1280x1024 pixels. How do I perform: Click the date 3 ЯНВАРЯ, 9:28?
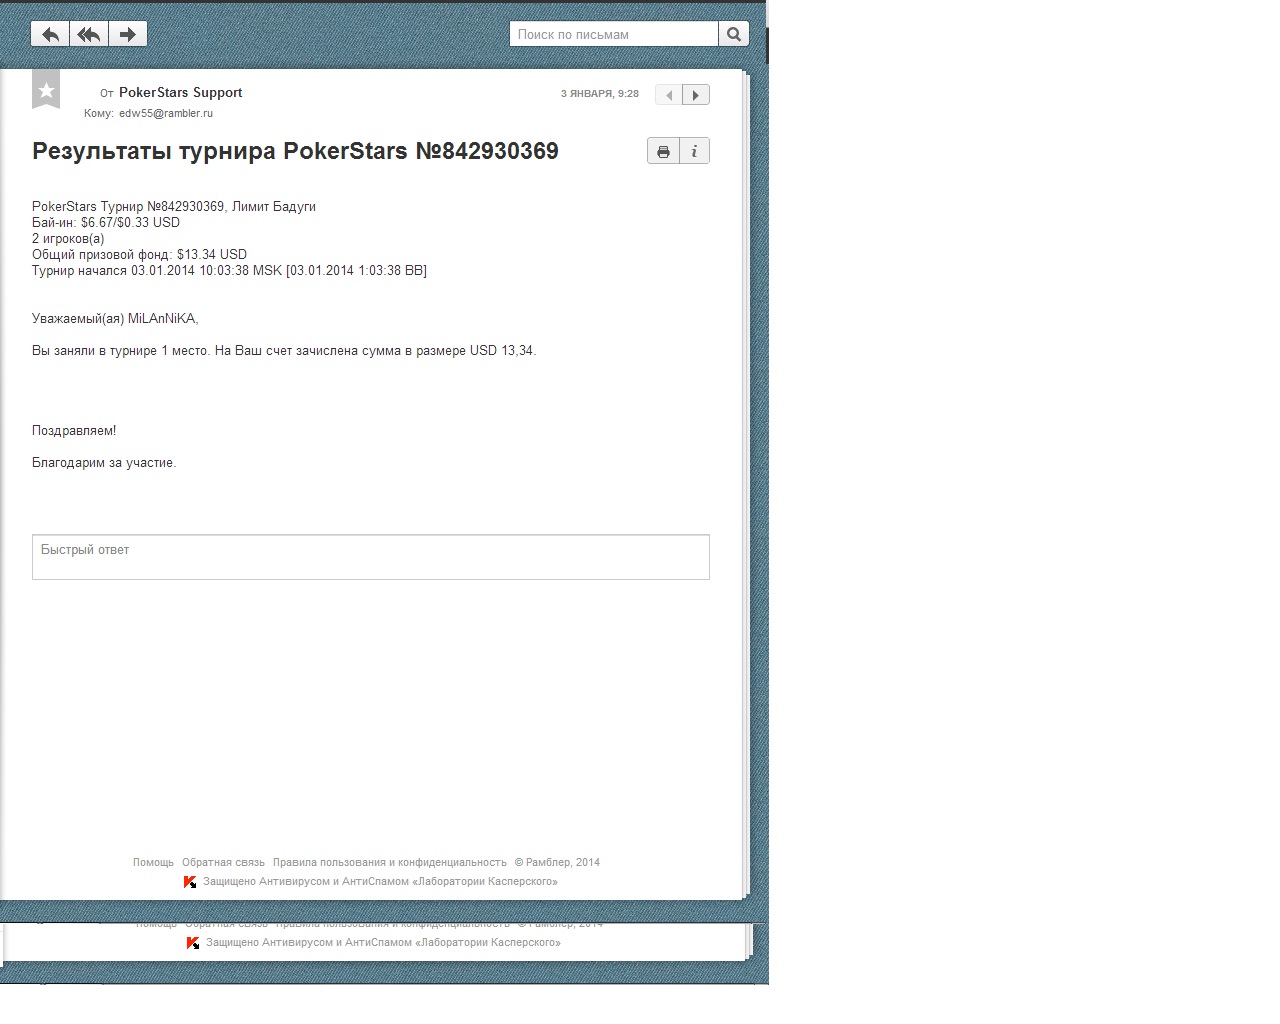click(x=600, y=93)
